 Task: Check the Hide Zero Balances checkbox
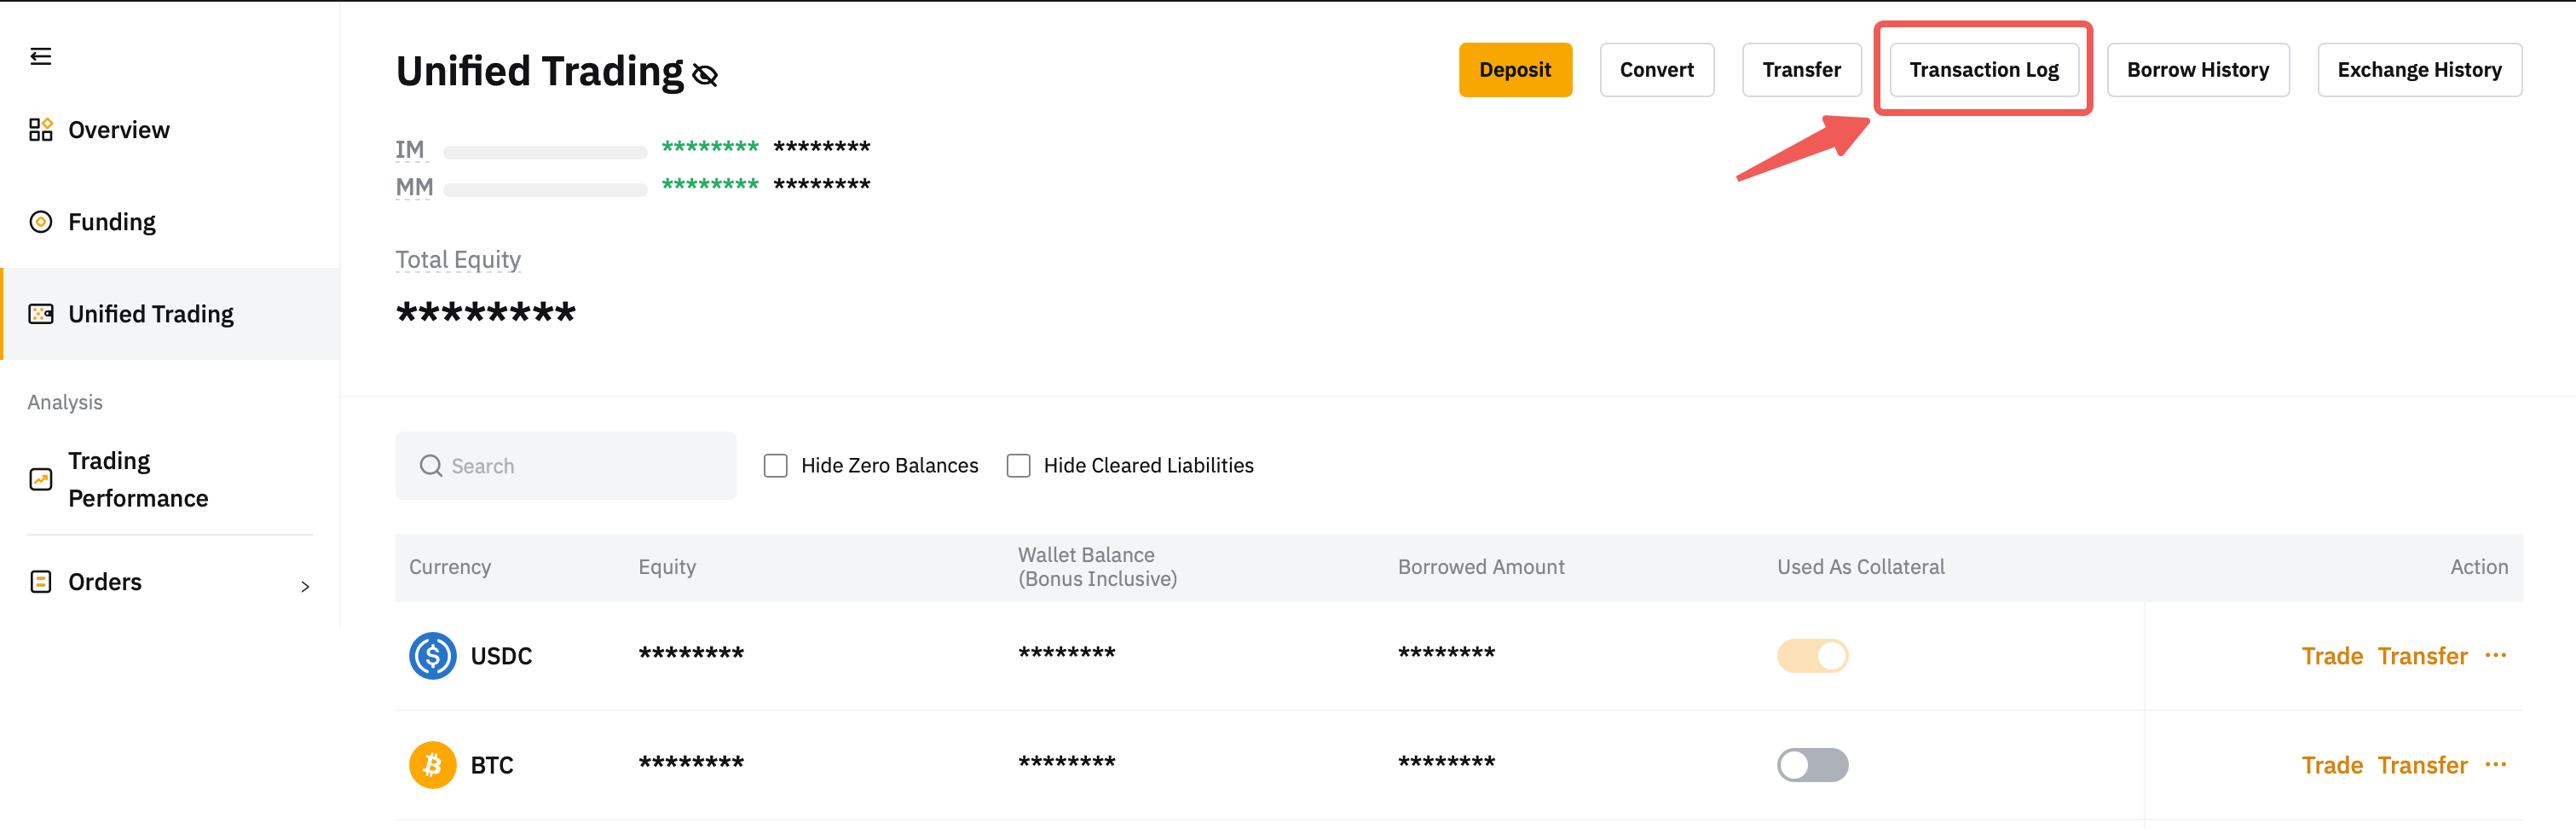(775, 466)
